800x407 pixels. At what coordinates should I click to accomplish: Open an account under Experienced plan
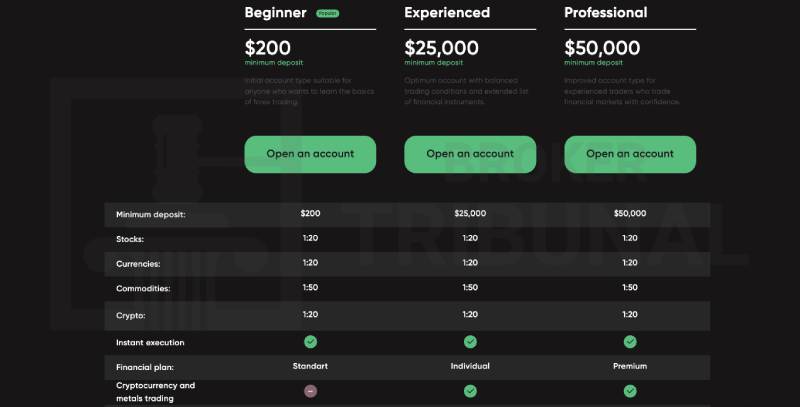pos(470,154)
